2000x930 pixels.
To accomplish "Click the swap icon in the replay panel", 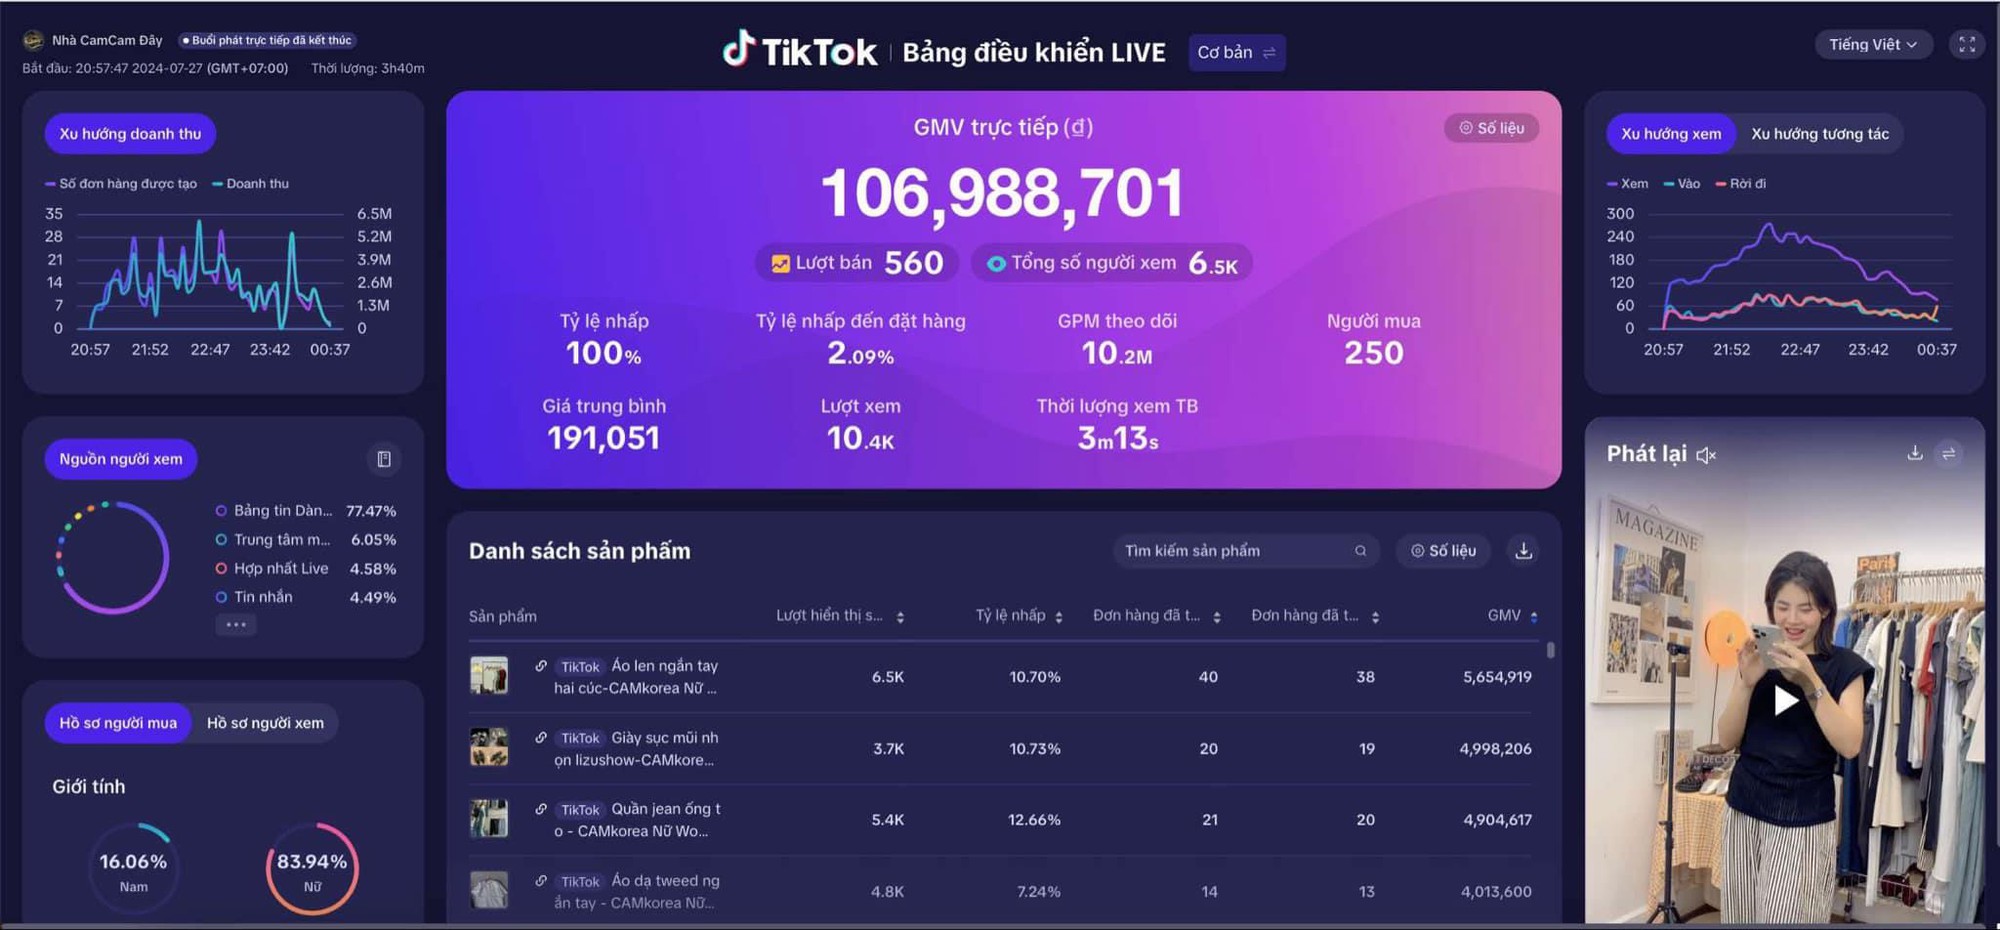I will (x=1948, y=453).
